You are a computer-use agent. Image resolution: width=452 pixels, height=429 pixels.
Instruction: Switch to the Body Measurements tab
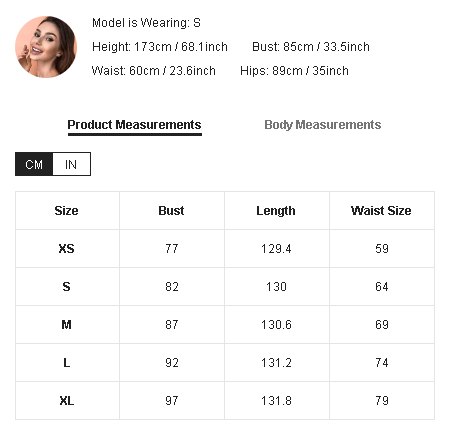[x=322, y=125]
